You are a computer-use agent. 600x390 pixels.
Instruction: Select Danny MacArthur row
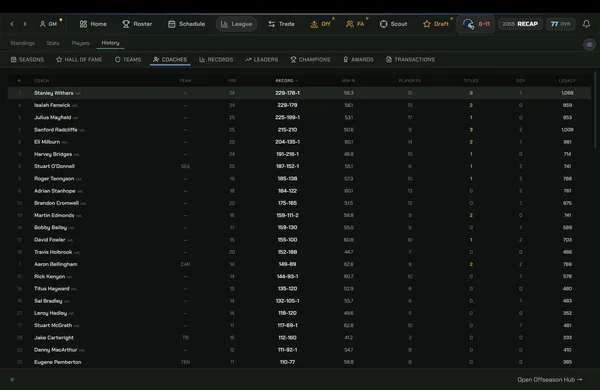(x=299, y=350)
